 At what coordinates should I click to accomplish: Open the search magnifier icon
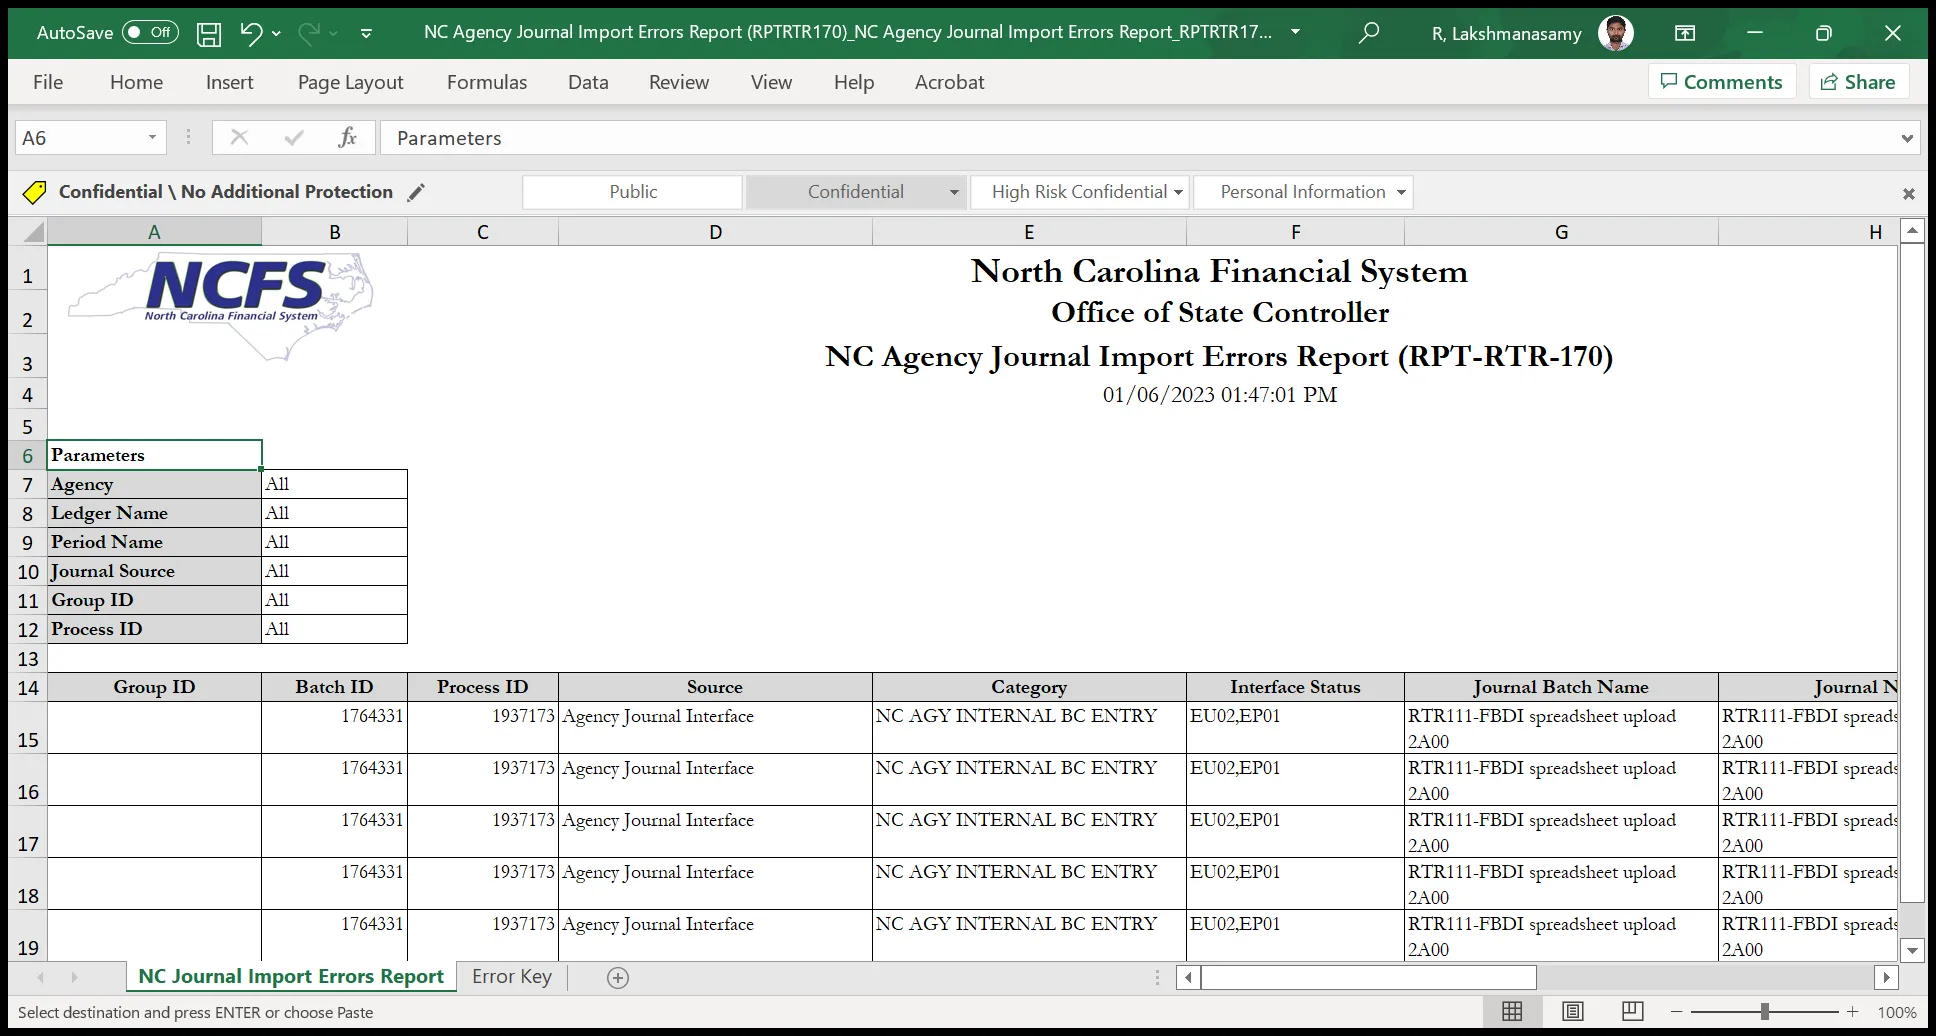[1368, 33]
